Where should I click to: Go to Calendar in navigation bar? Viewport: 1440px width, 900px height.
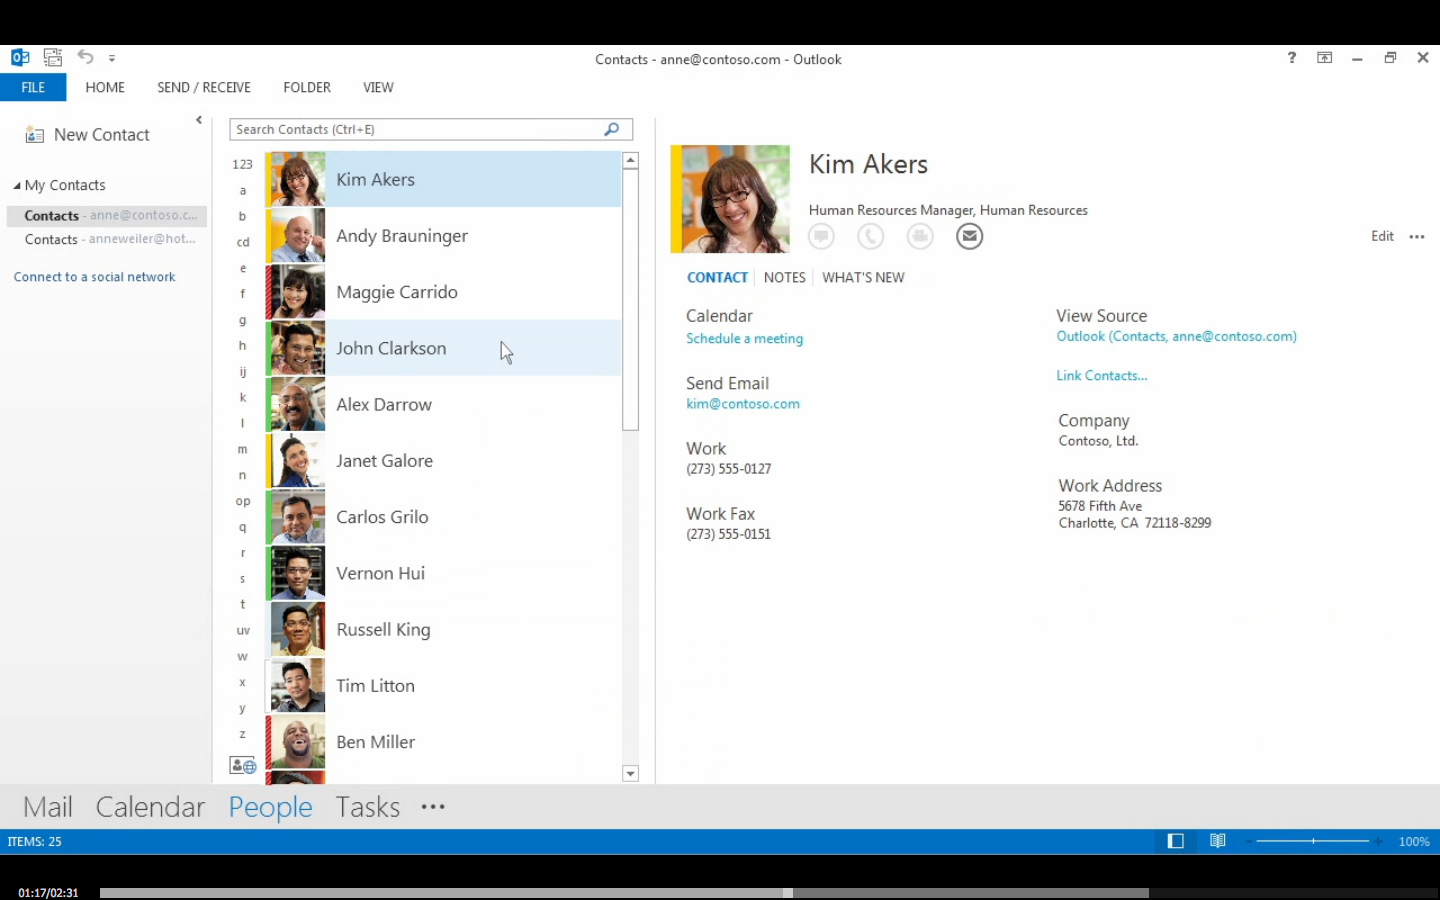pos(150,807)
